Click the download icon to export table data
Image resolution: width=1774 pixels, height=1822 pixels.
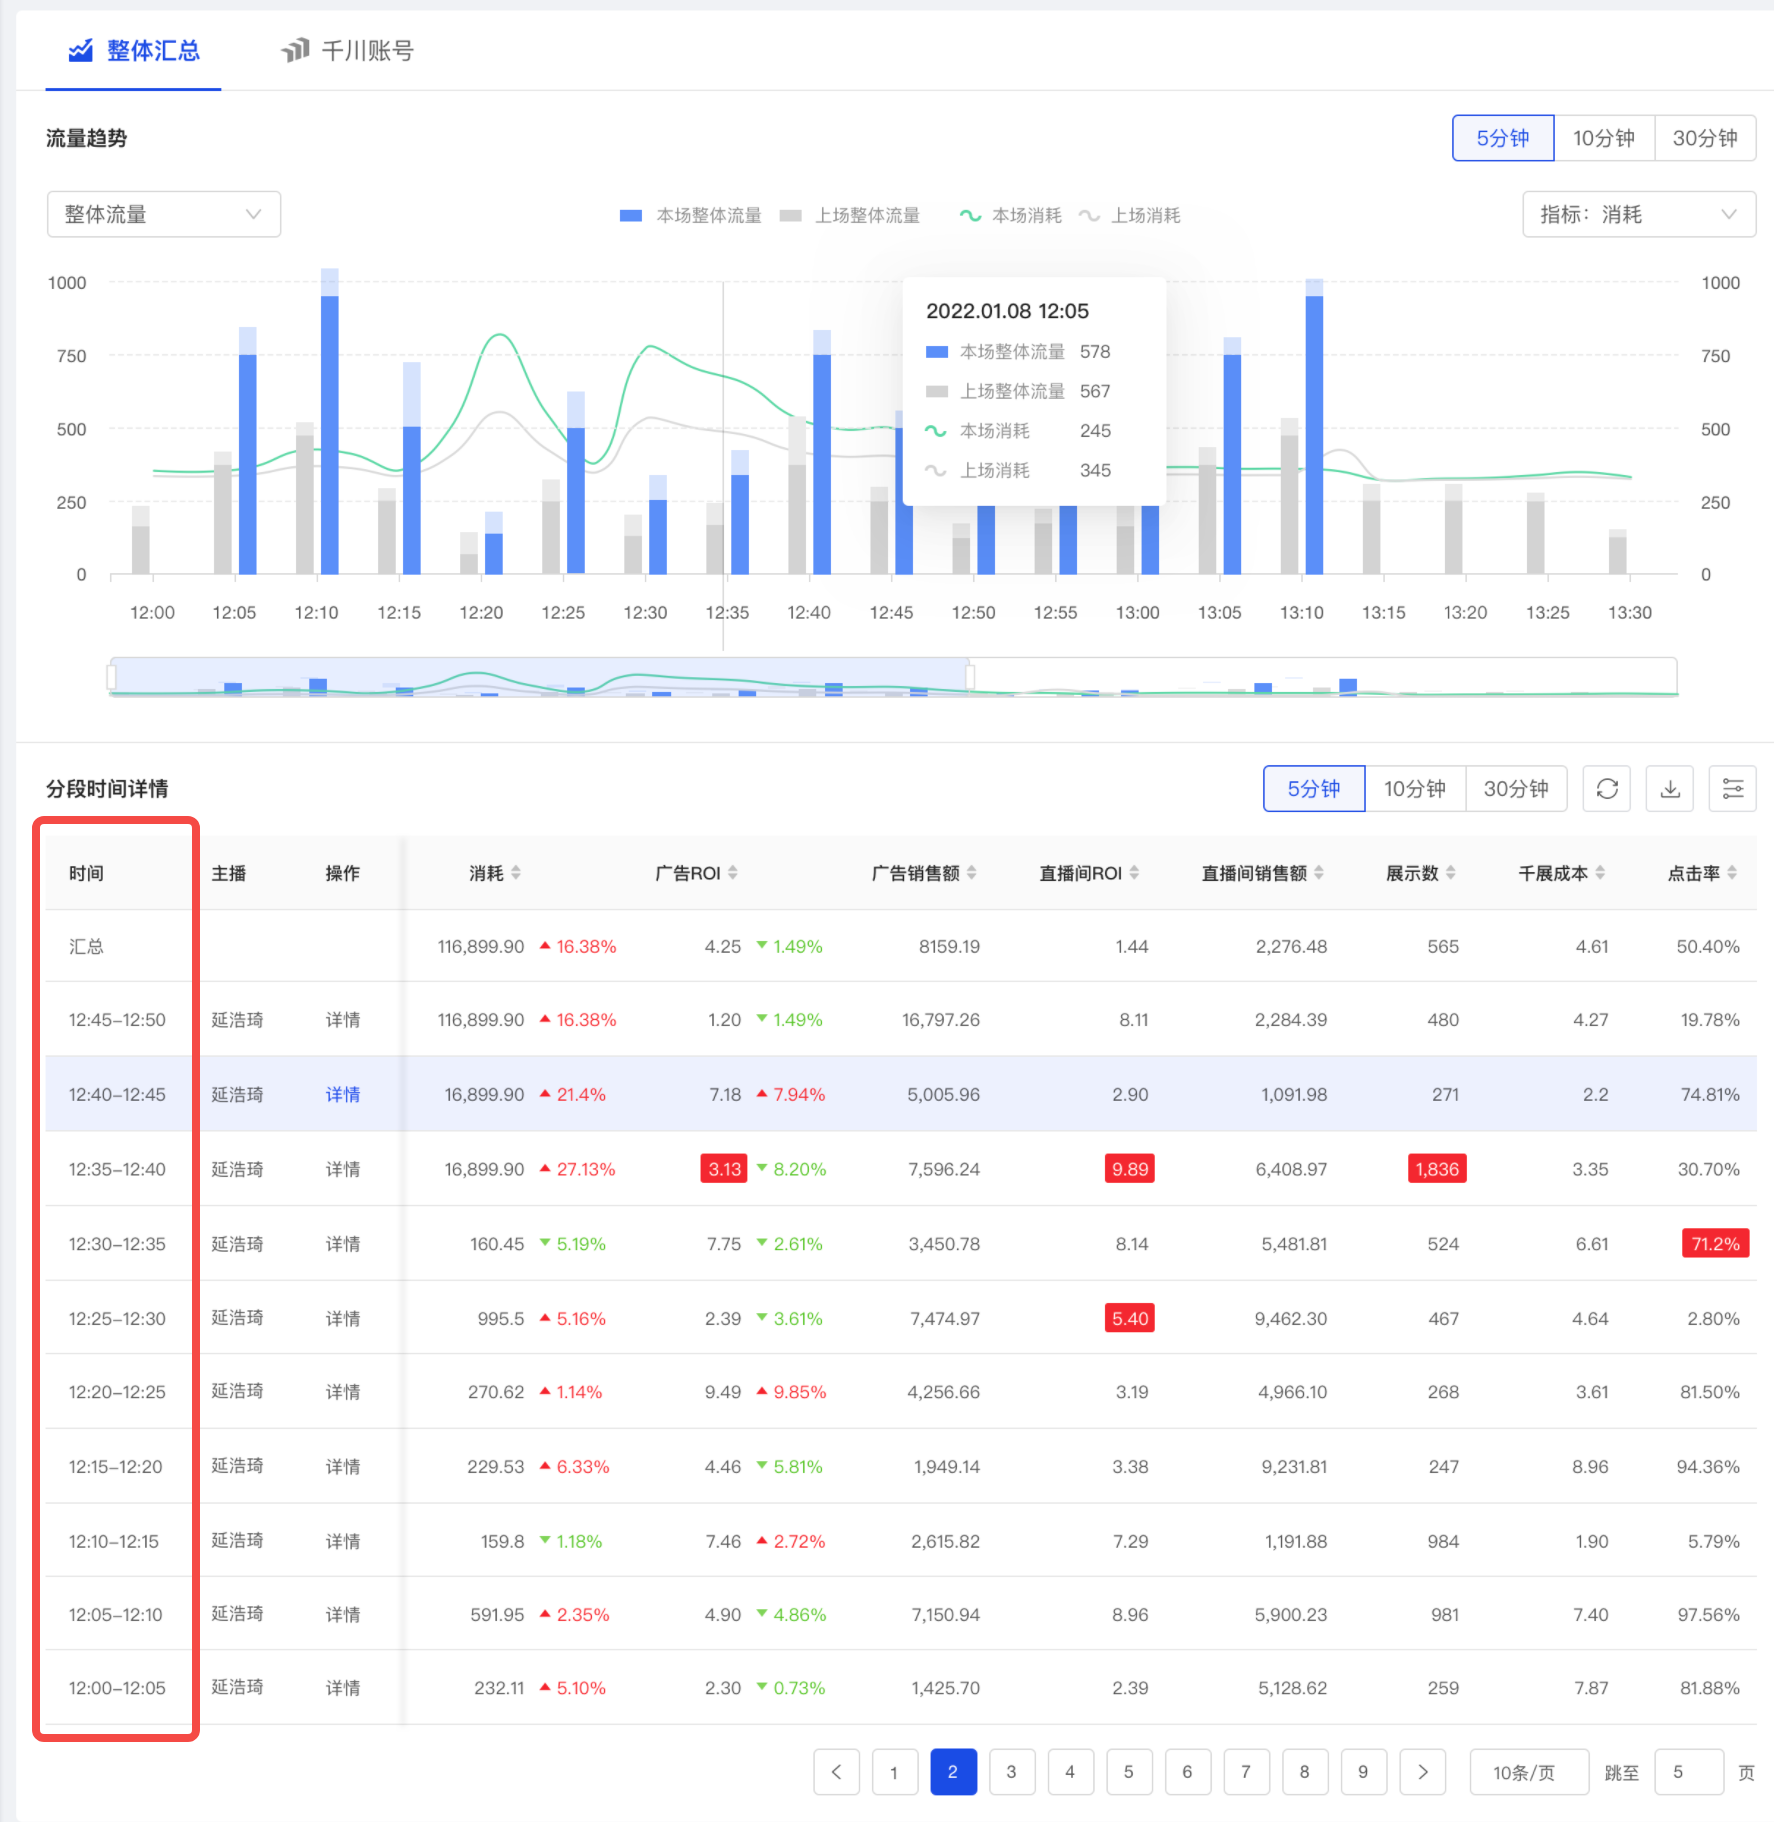coord(1669,788)
